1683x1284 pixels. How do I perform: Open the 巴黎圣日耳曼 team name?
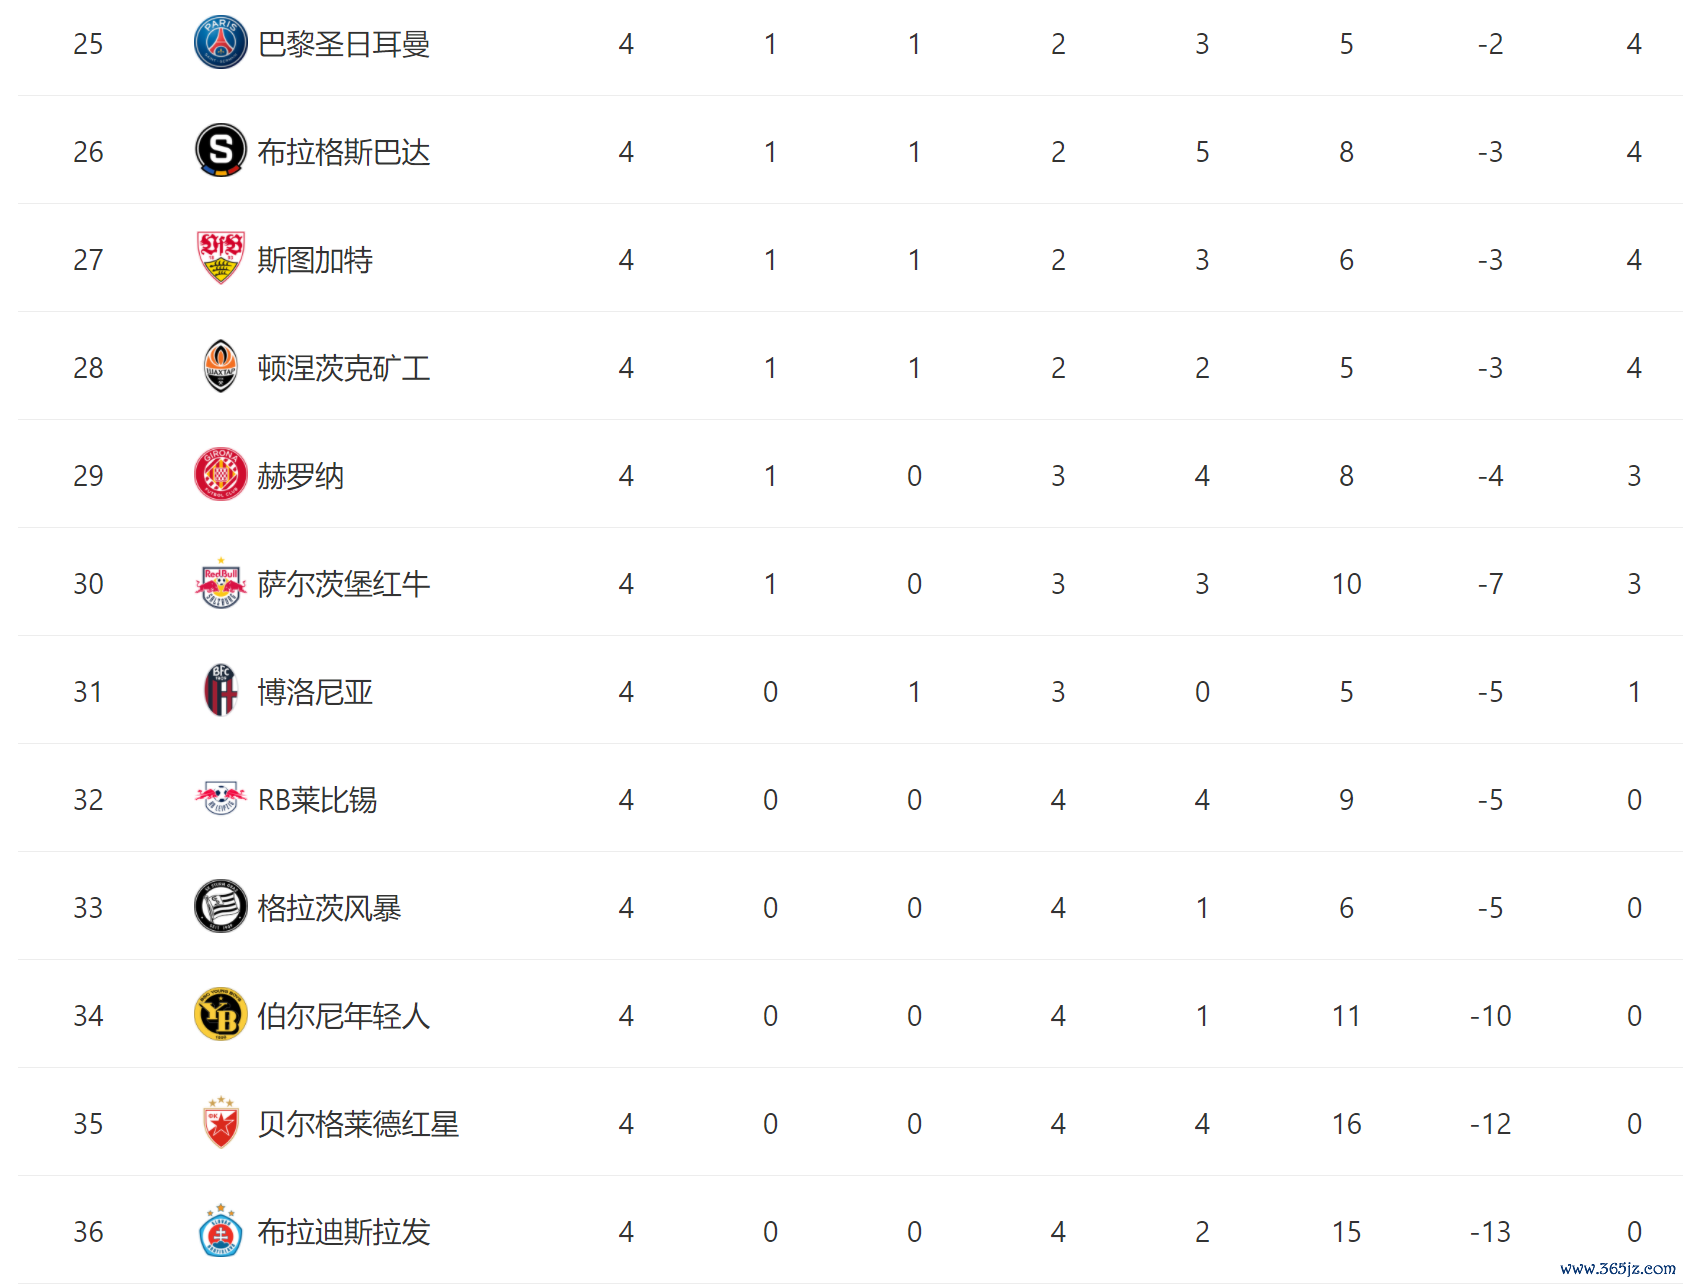point(344,44)
